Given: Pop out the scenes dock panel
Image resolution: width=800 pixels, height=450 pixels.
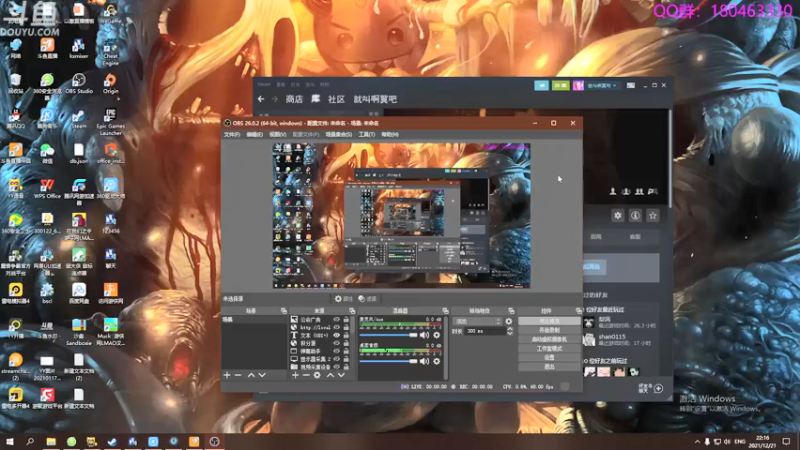Looking at the screenshot, I should click(x=284, y=311).
